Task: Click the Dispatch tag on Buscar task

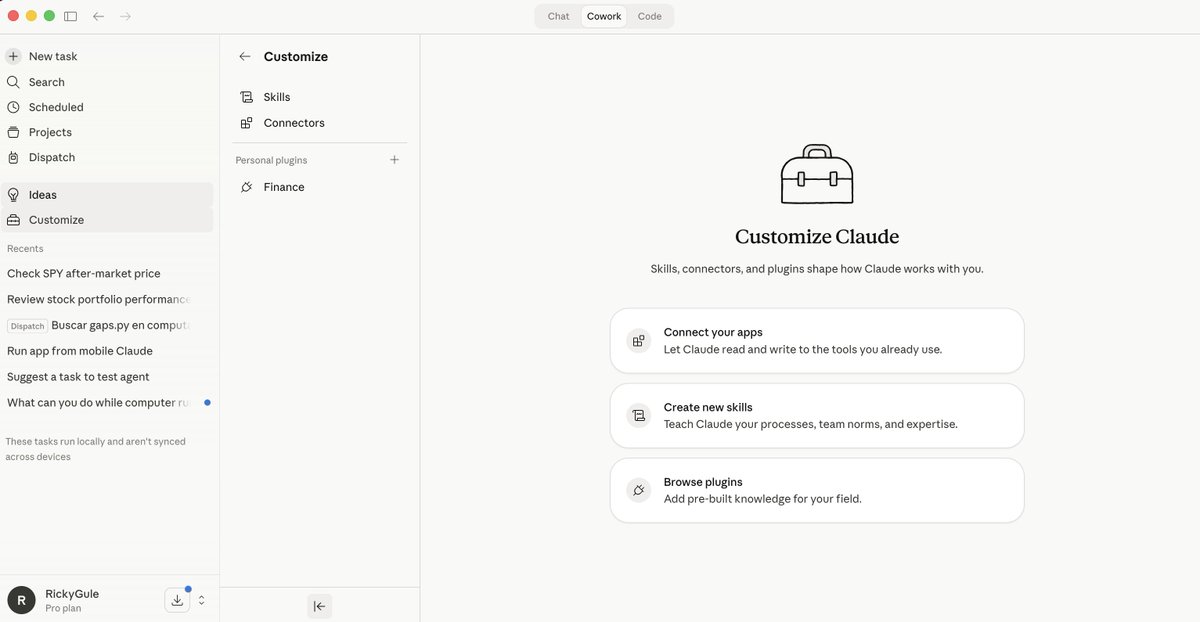Action: pyautogui.click(x=27, y=326)
